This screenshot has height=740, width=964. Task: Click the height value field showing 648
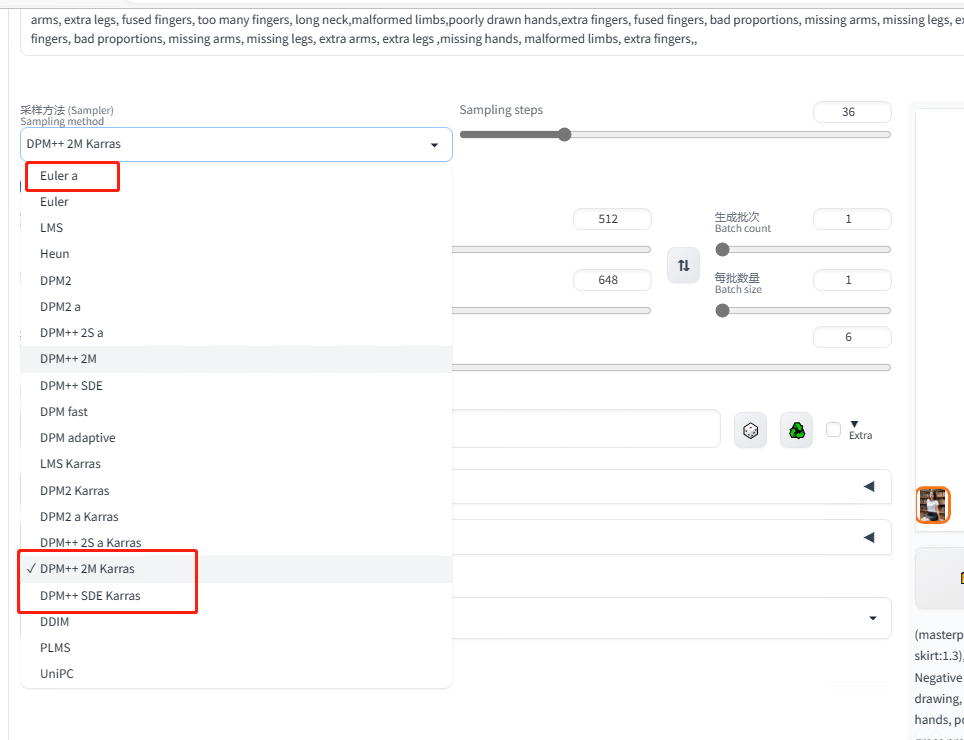611,280
